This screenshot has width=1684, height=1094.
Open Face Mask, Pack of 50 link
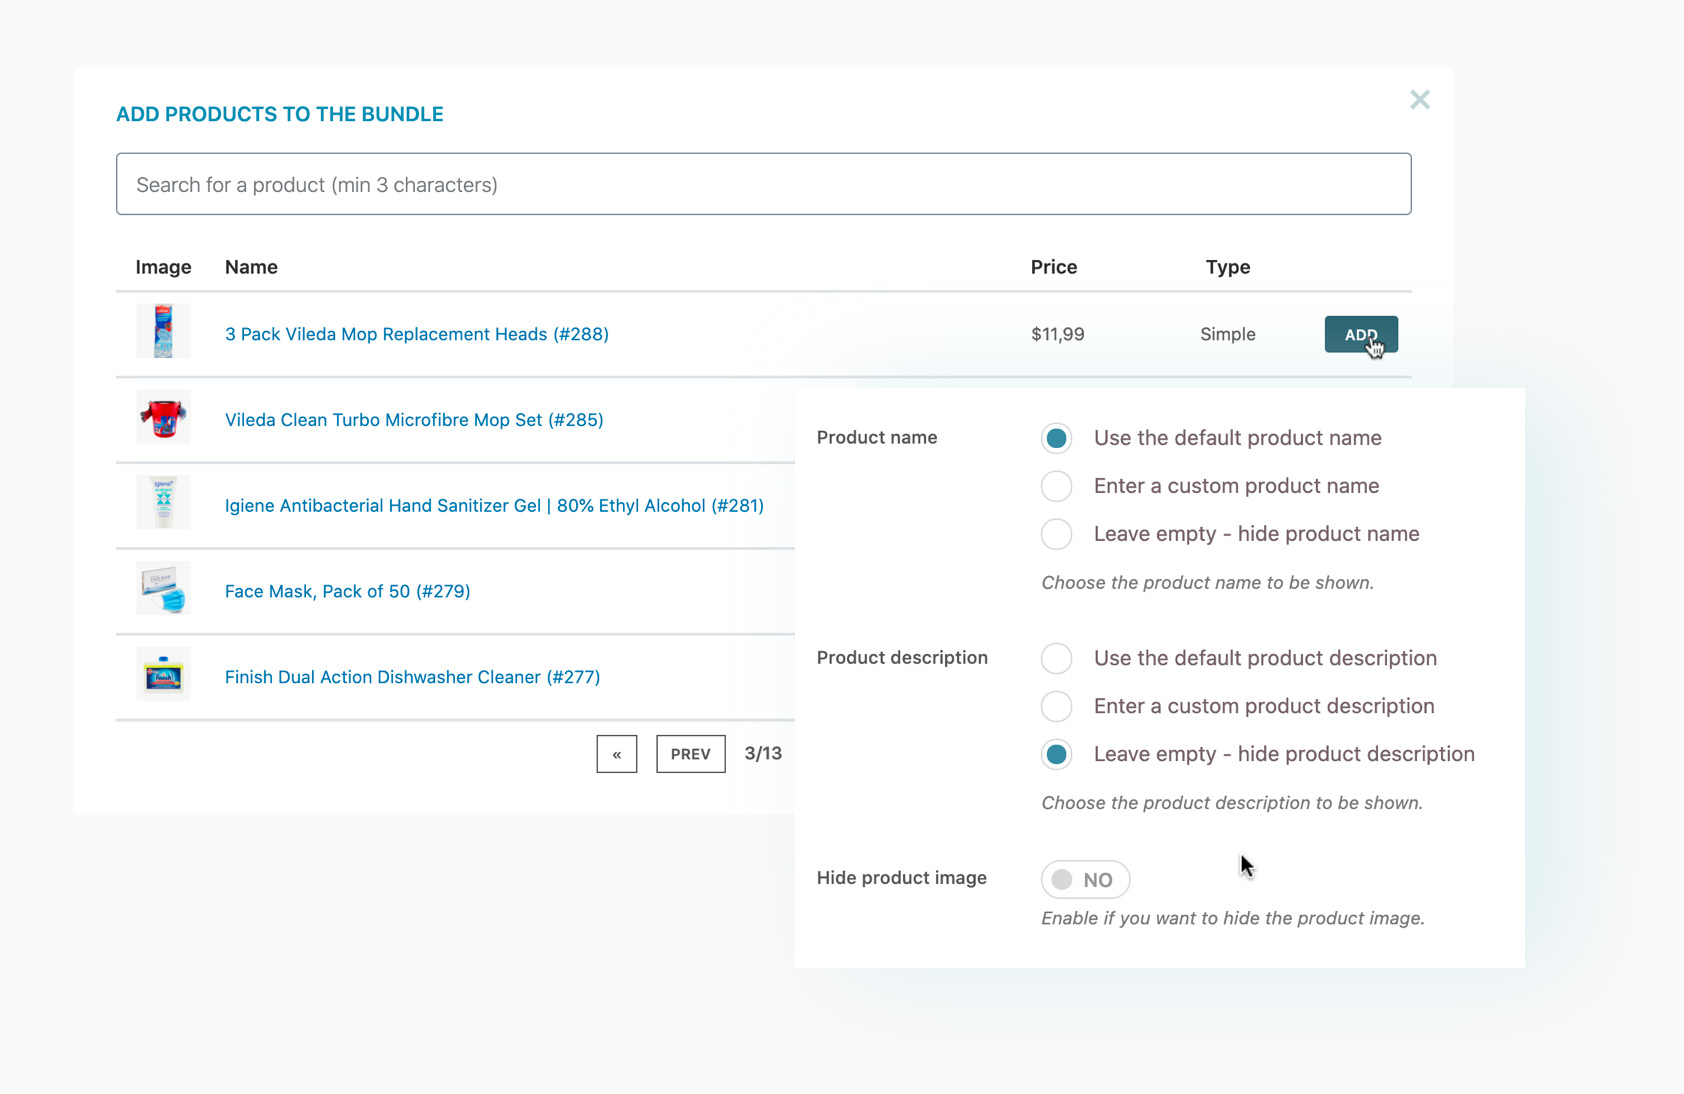tap(347, 591)
